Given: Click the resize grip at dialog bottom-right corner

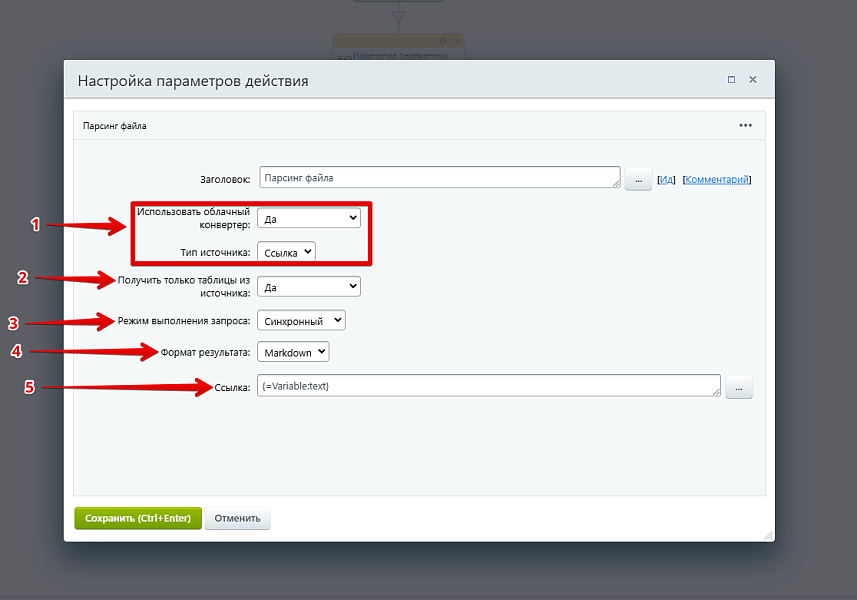Looking at the screenshot, I should 767,536.
